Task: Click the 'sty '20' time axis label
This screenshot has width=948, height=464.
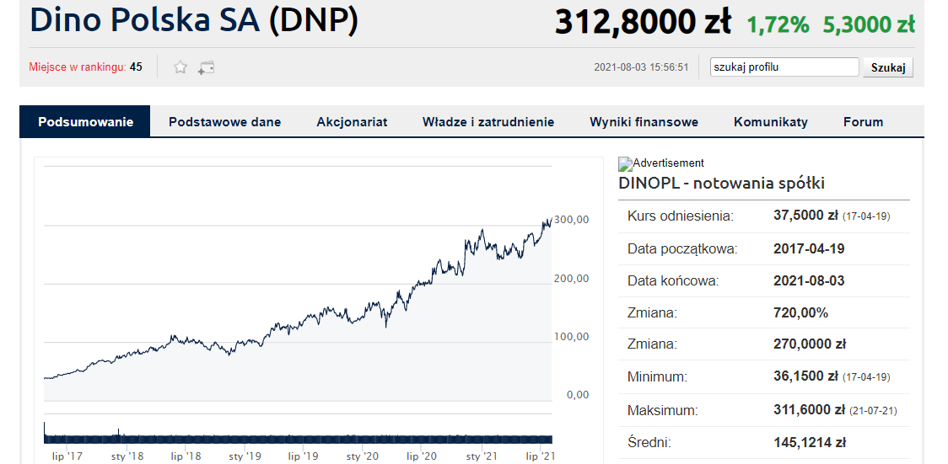Action: (363, 456)
